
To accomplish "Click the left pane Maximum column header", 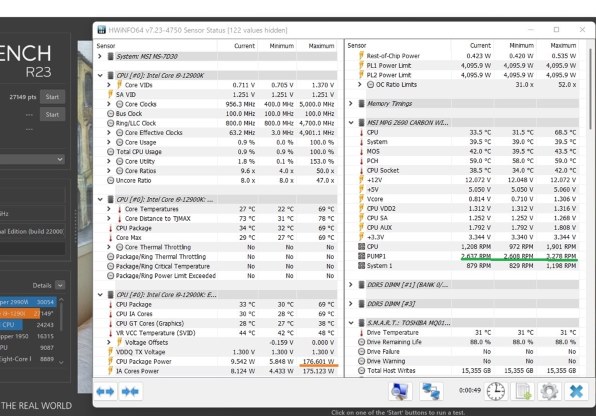I will pyautogui.click(x=321, y=46).
